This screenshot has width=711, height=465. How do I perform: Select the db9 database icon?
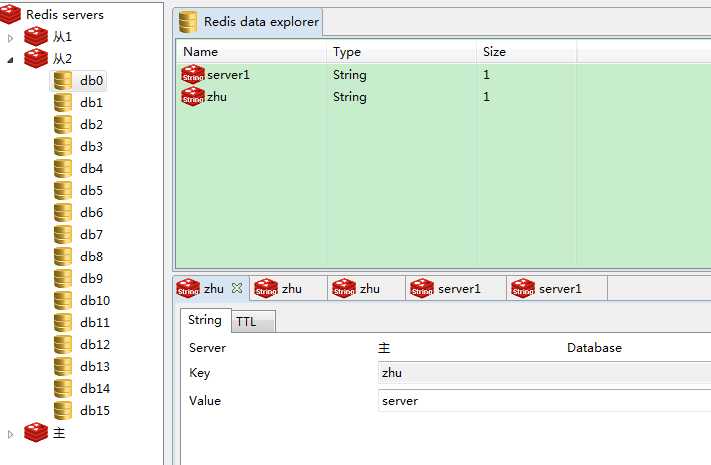[63, 279]
